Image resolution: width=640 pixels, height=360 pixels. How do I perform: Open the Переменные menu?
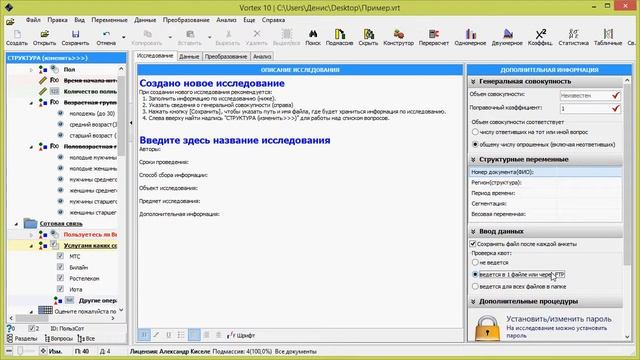pos(109,20)
